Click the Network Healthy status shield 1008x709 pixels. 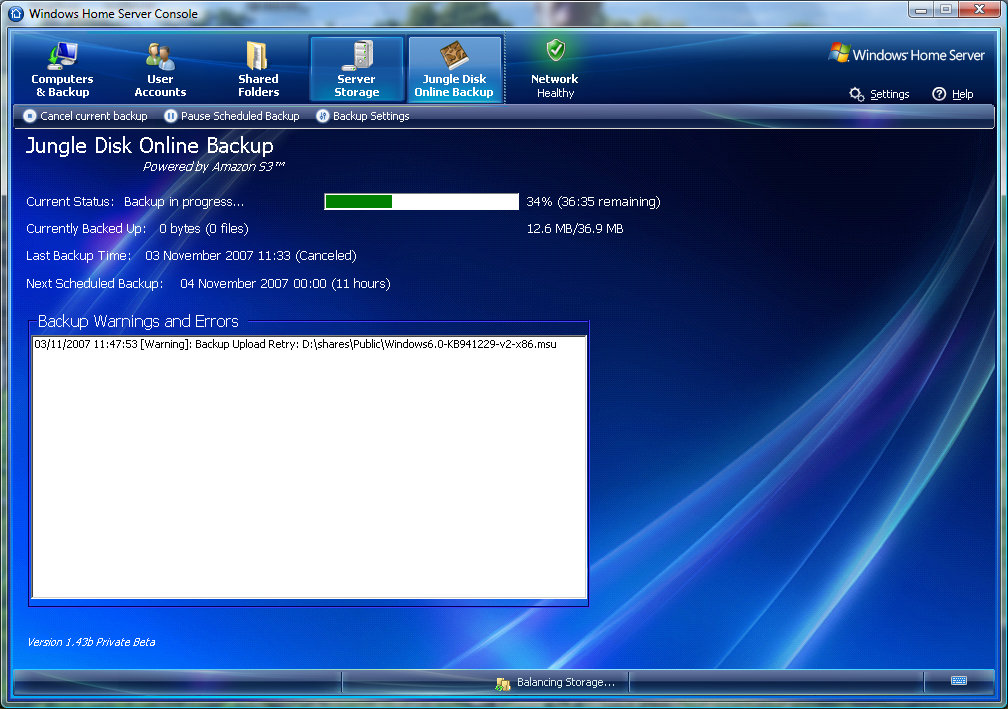[555, 49]
